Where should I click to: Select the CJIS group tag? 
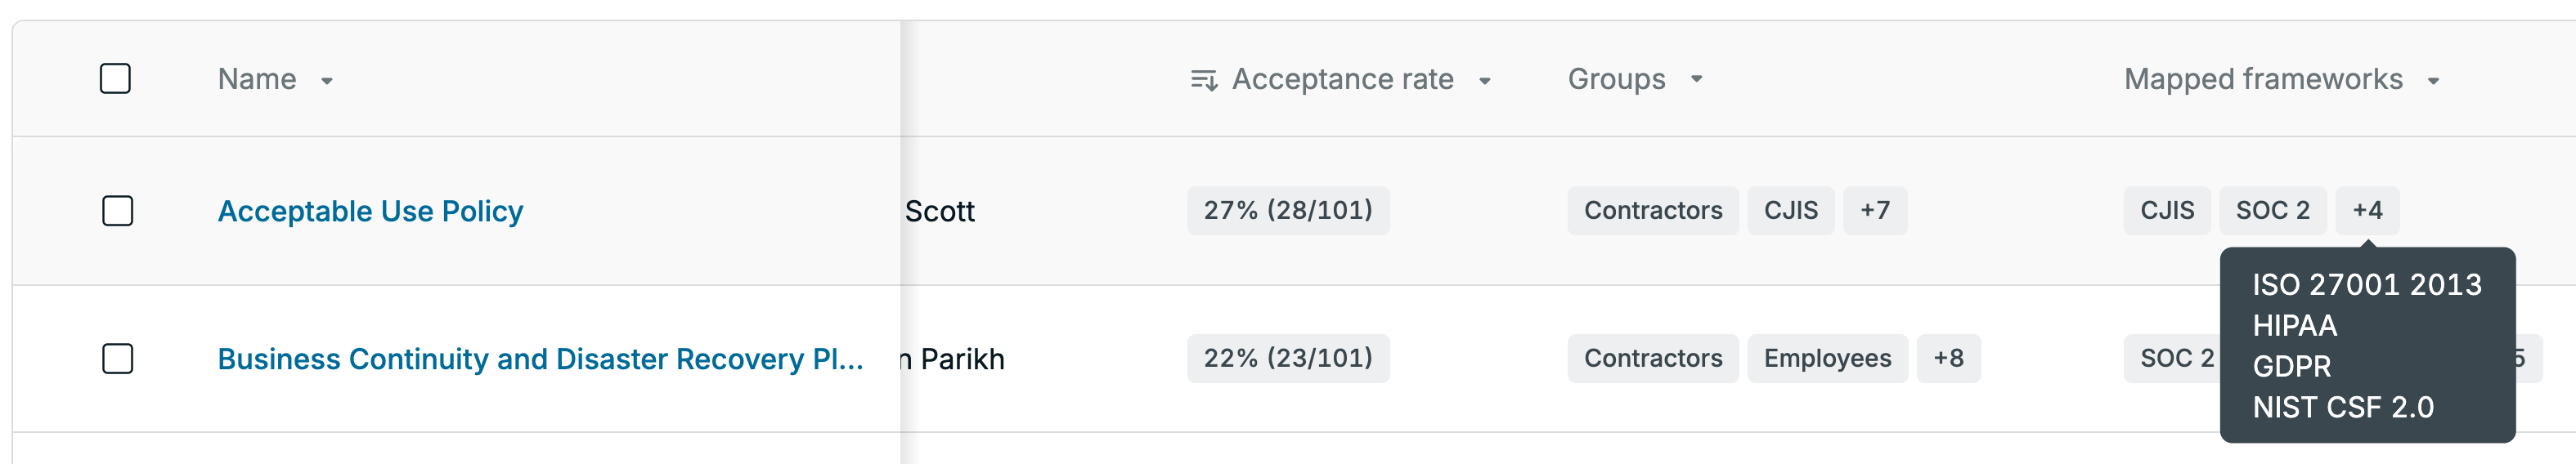(x=1791, y=210)
